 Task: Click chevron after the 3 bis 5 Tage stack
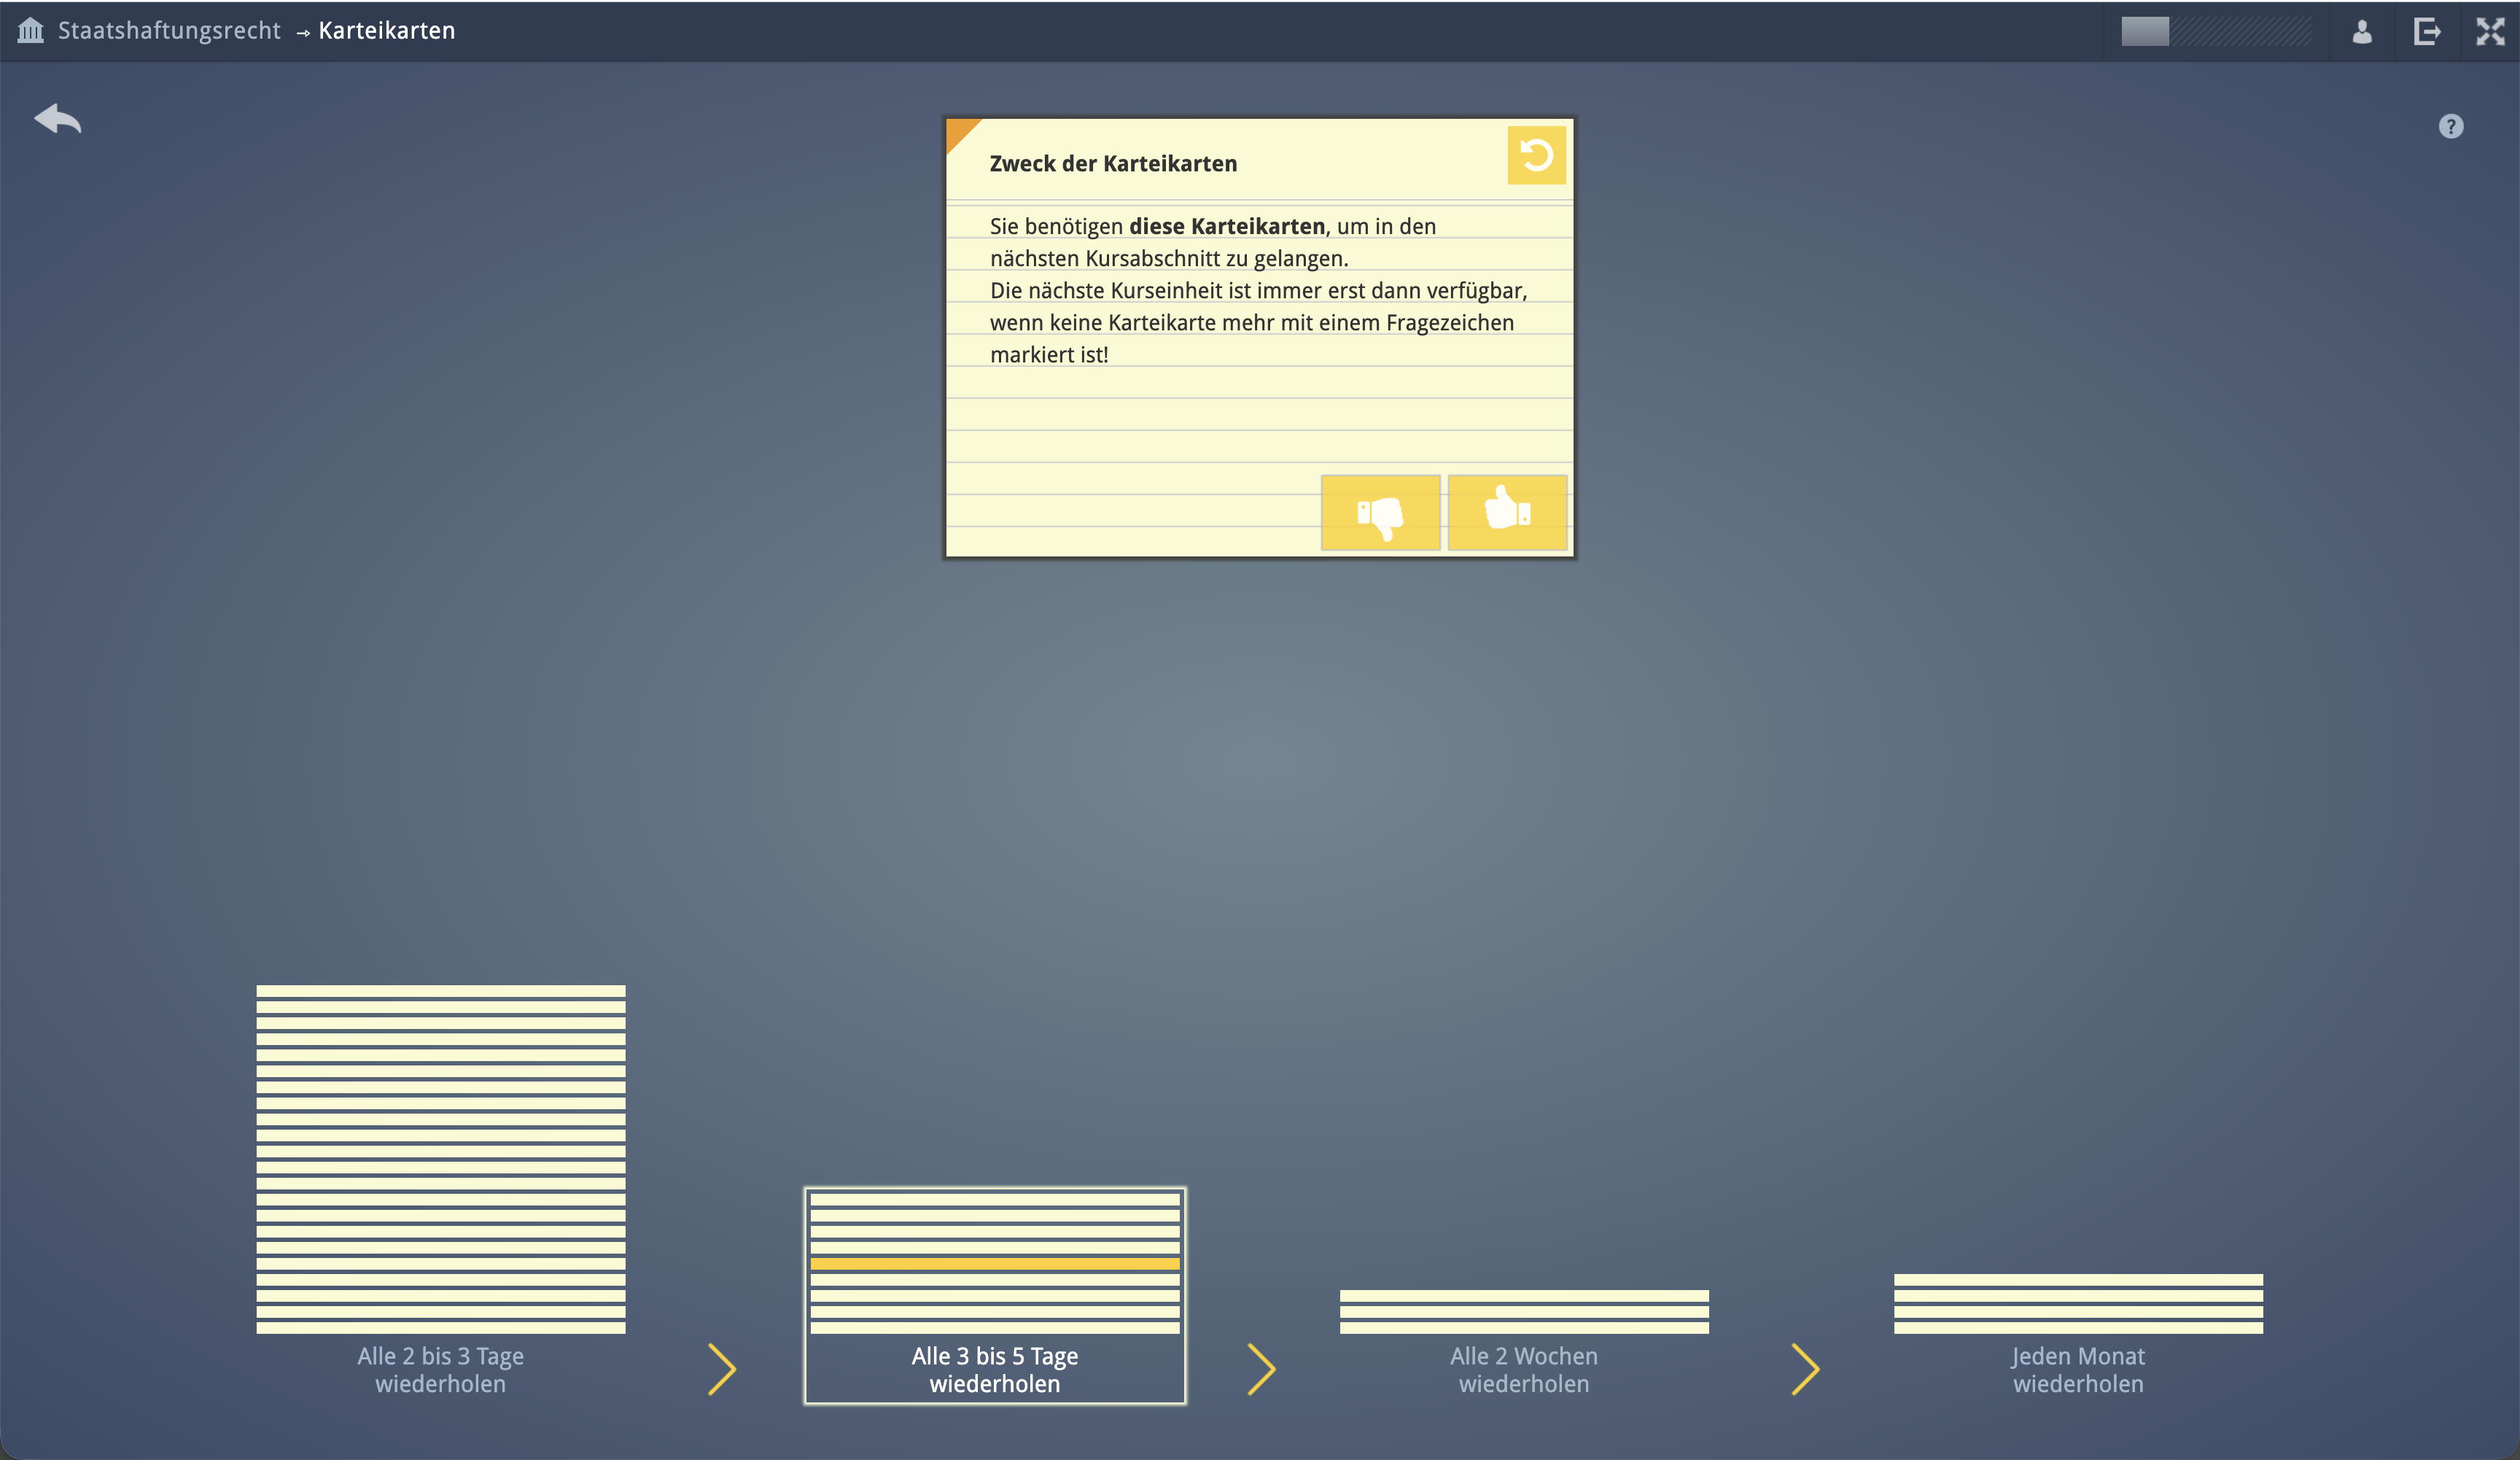1262,1368
